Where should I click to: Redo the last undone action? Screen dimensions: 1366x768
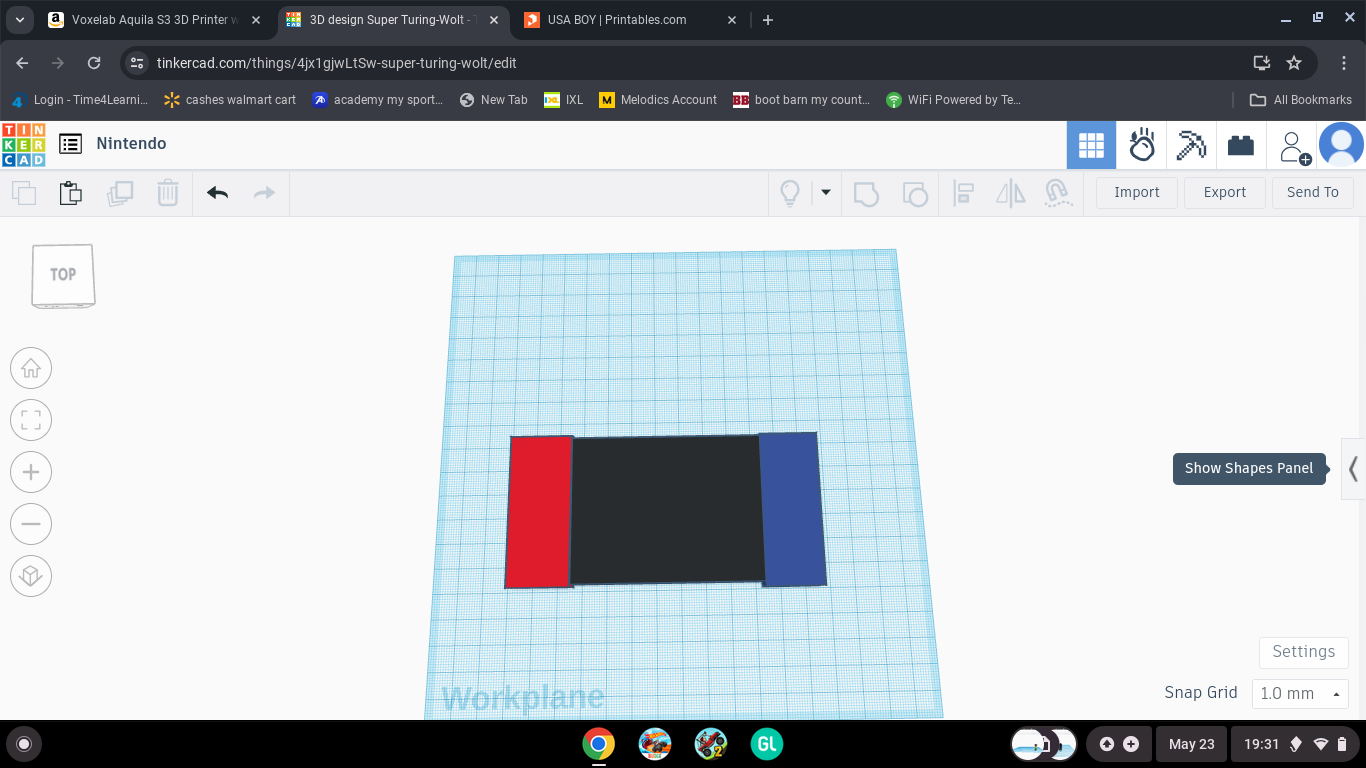coord(264,193)
